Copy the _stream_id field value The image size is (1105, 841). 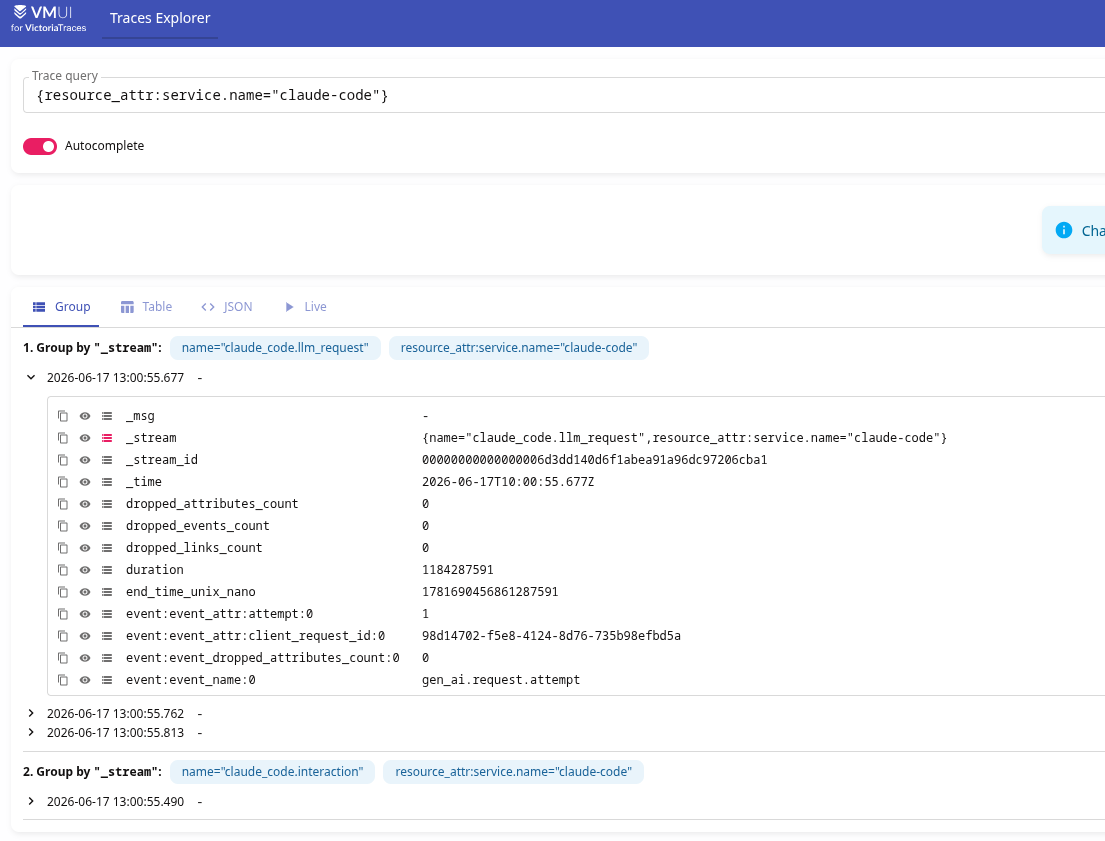pyautogui.click(x=63, y=460)
